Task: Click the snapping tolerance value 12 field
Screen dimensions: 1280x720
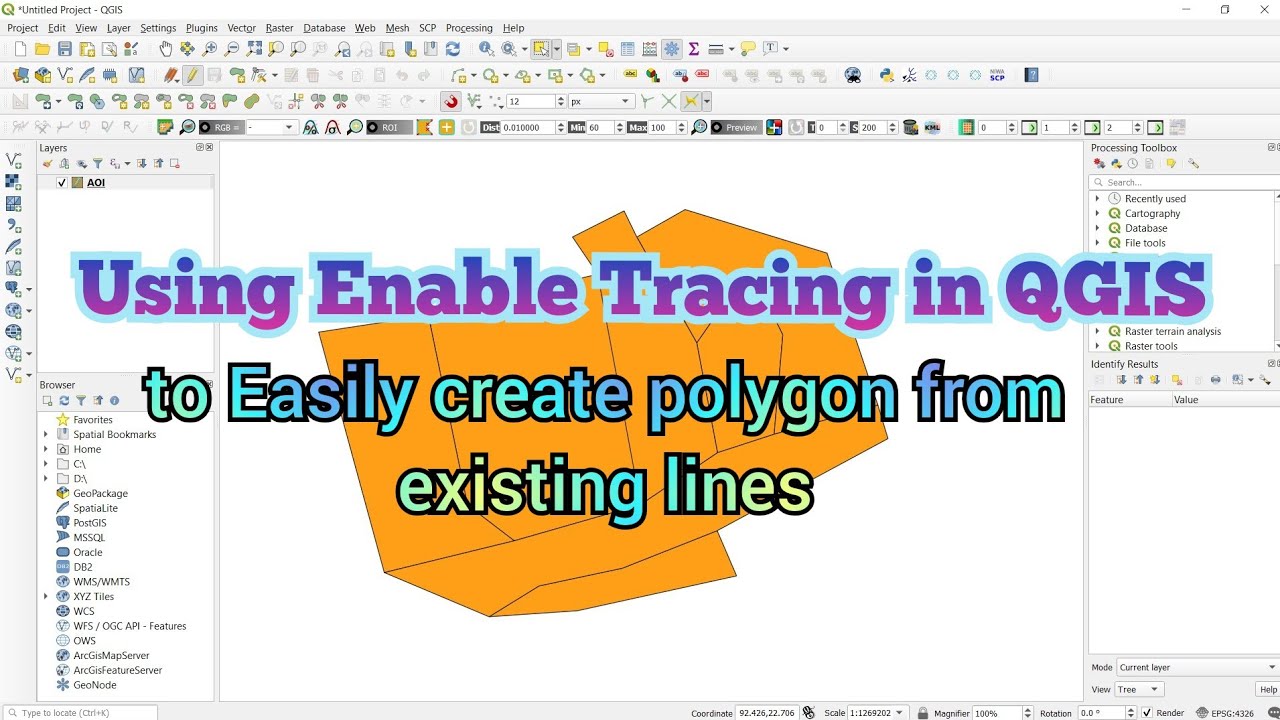Action: coord(531,101)
